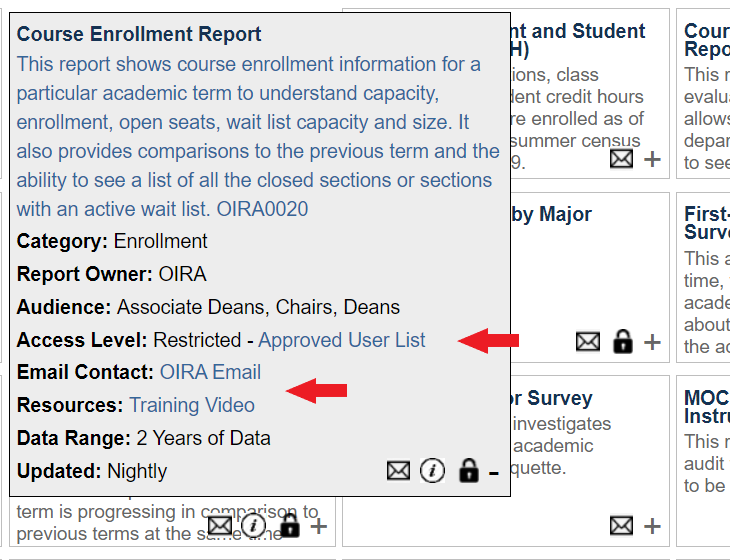The image size is (730, 560).
Task: Expand the Survey card using the plus sign
Action: tap(652, 526)
